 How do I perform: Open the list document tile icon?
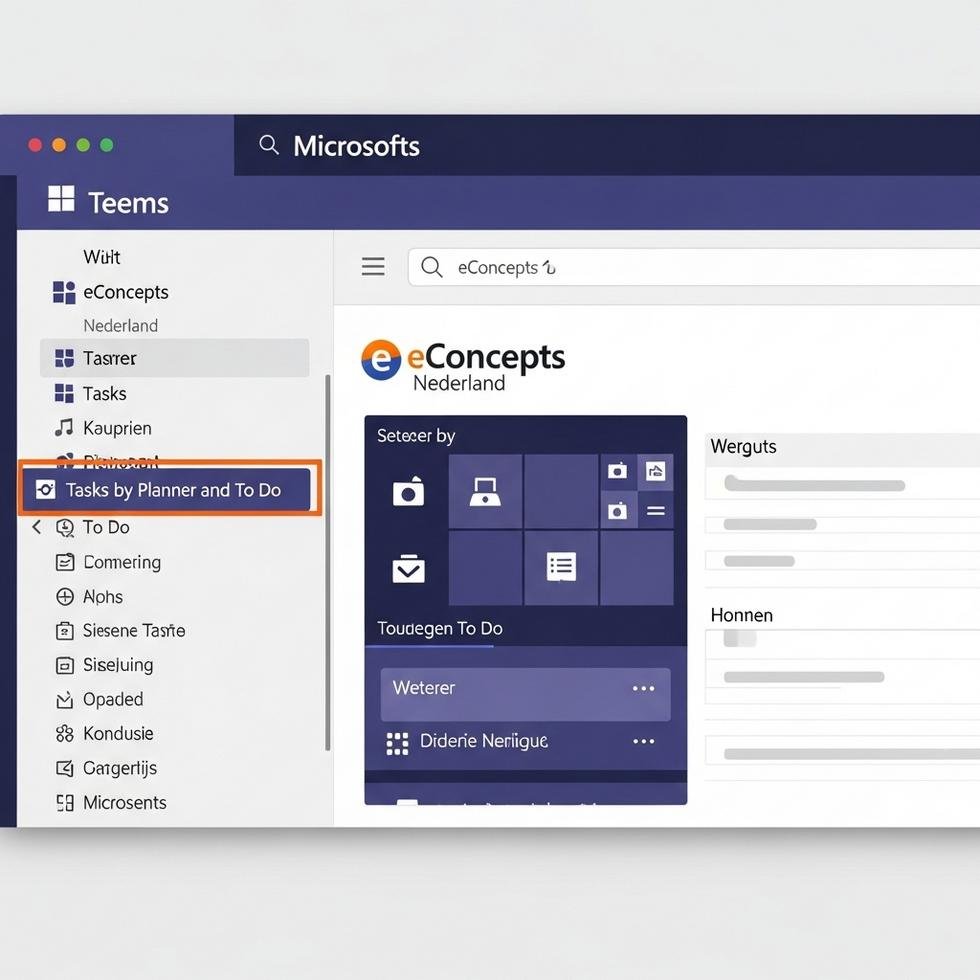coord(561,567)
